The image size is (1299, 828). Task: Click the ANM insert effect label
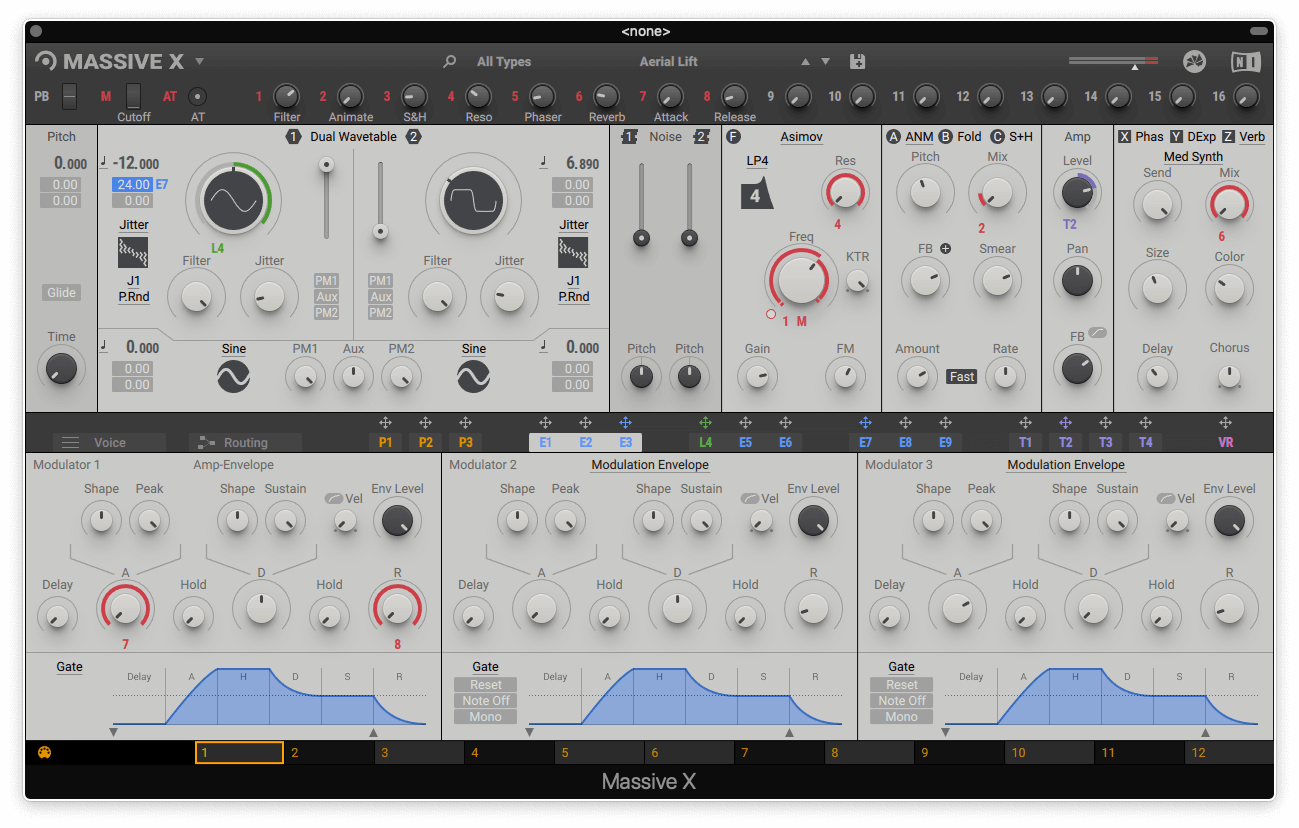[919, 137]
